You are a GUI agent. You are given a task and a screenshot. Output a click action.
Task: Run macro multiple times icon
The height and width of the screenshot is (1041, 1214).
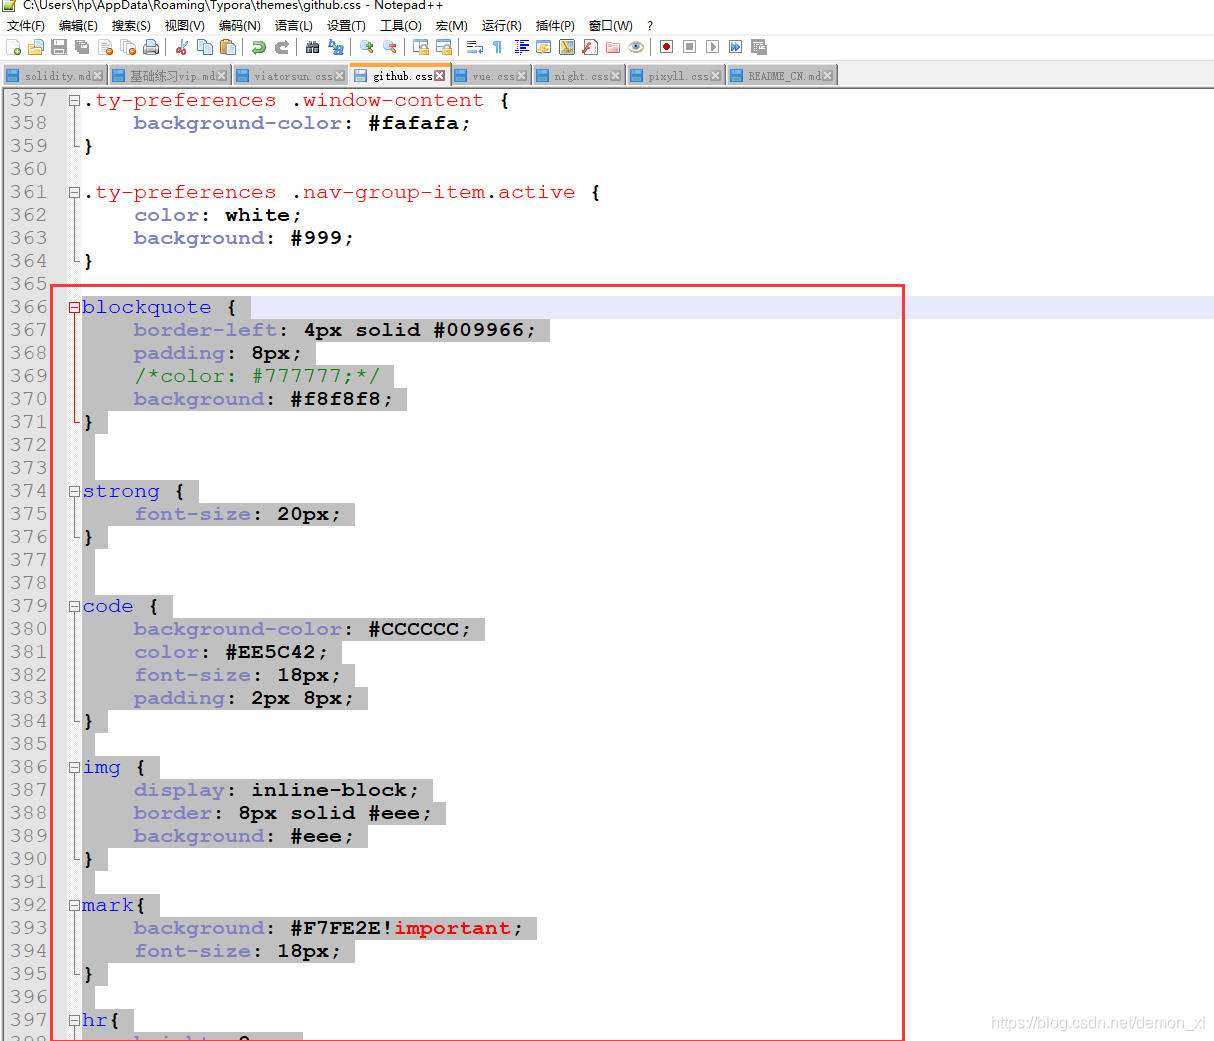(735, 47)
